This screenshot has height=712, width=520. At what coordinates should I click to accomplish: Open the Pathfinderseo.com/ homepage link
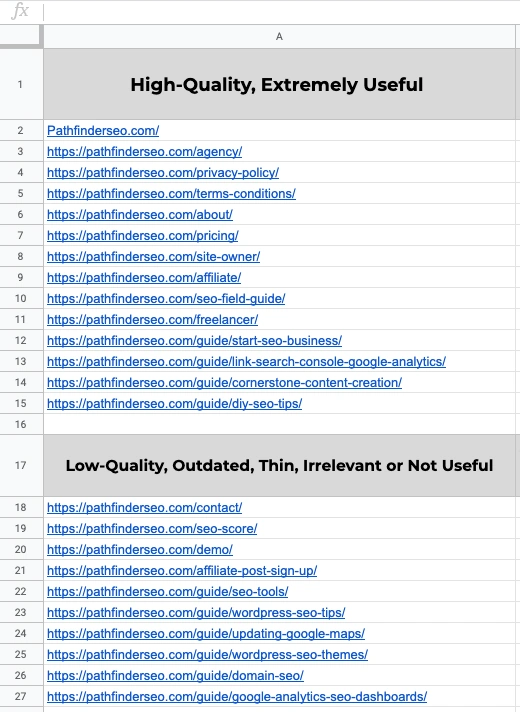[x=103, y=131]
